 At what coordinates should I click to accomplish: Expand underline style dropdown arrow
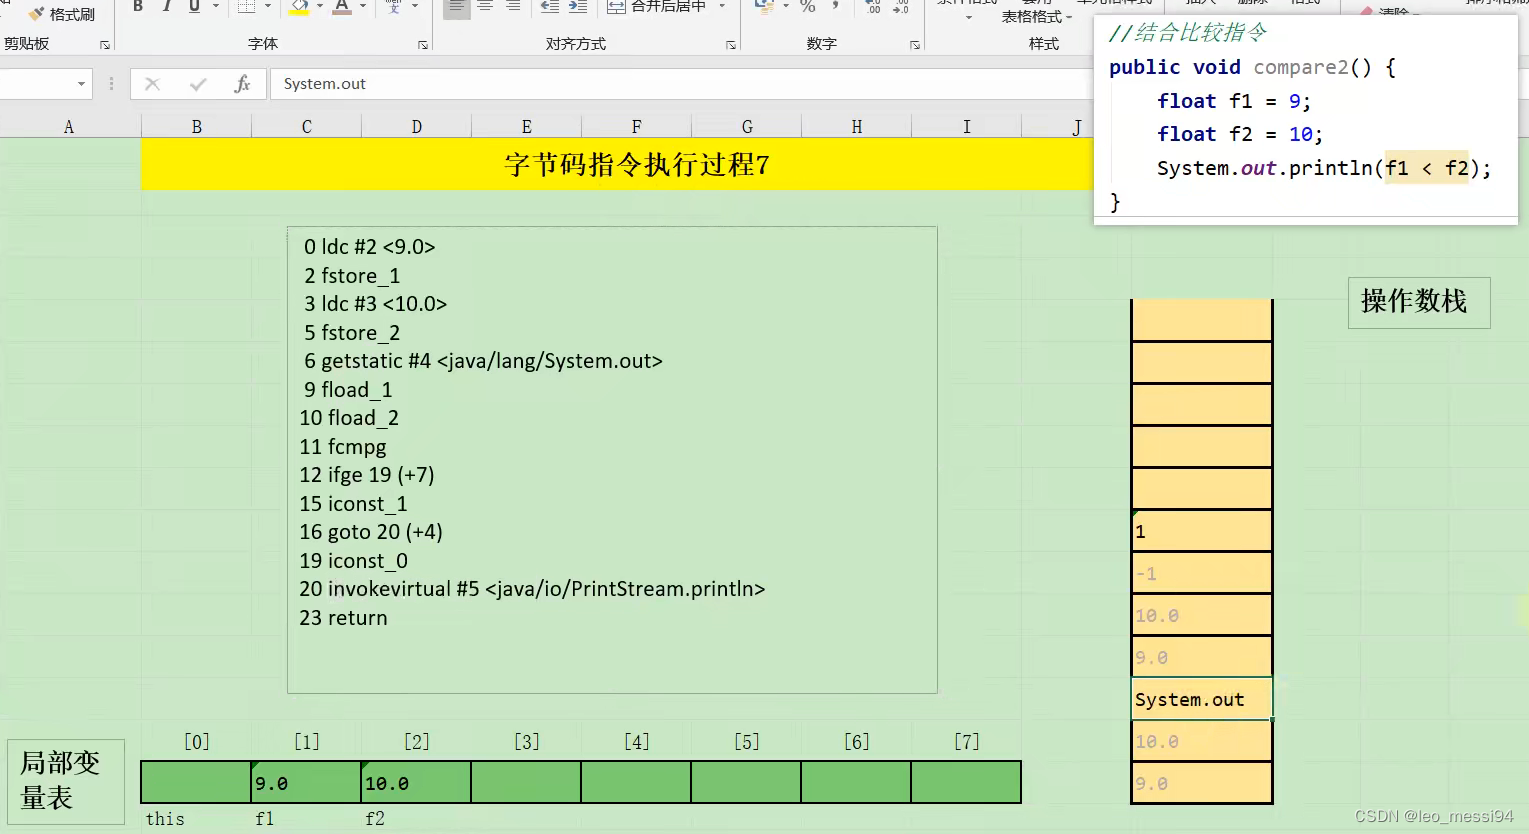(x=215, y=6)
